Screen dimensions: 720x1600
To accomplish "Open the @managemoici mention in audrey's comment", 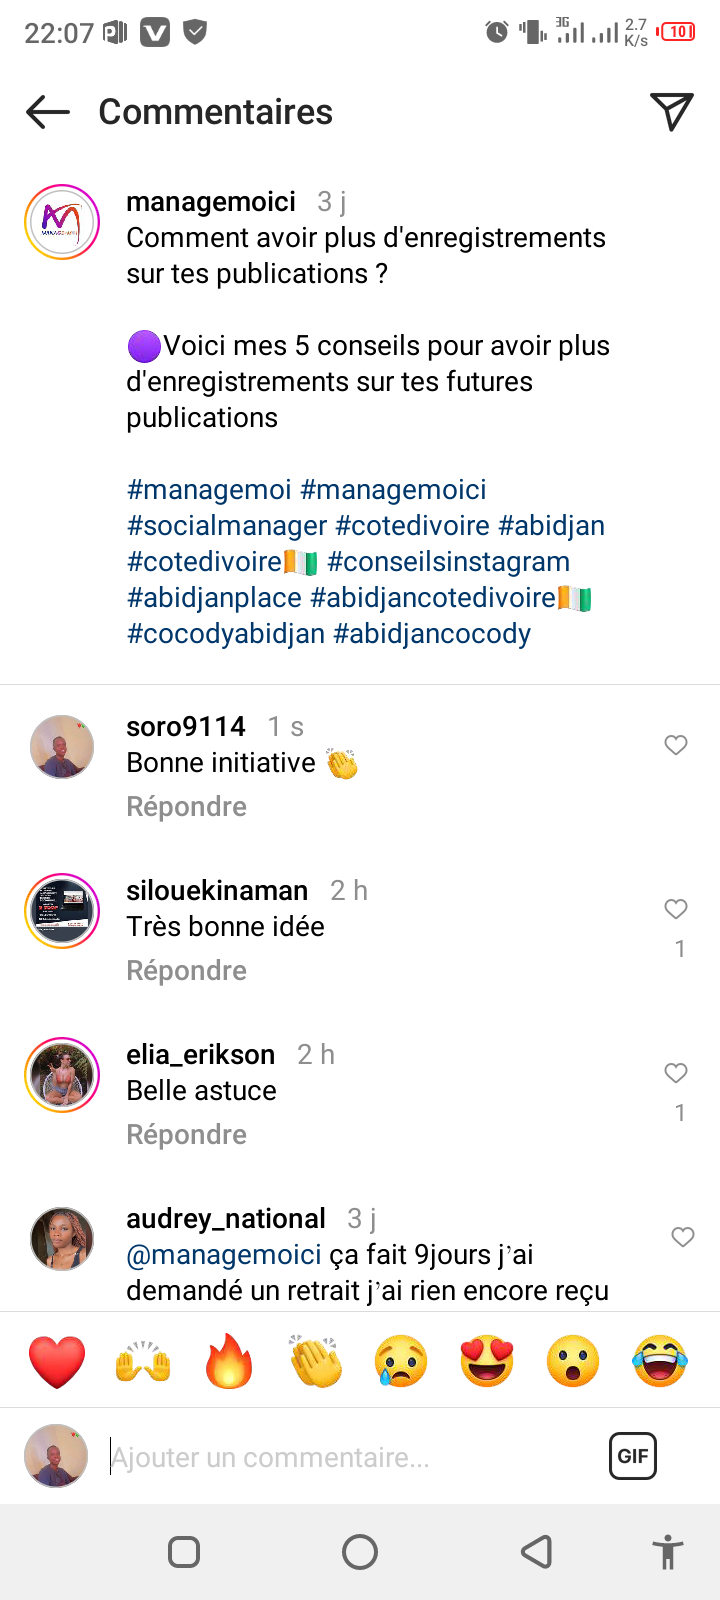I will pyautogui.click(x=224, y=1255).
